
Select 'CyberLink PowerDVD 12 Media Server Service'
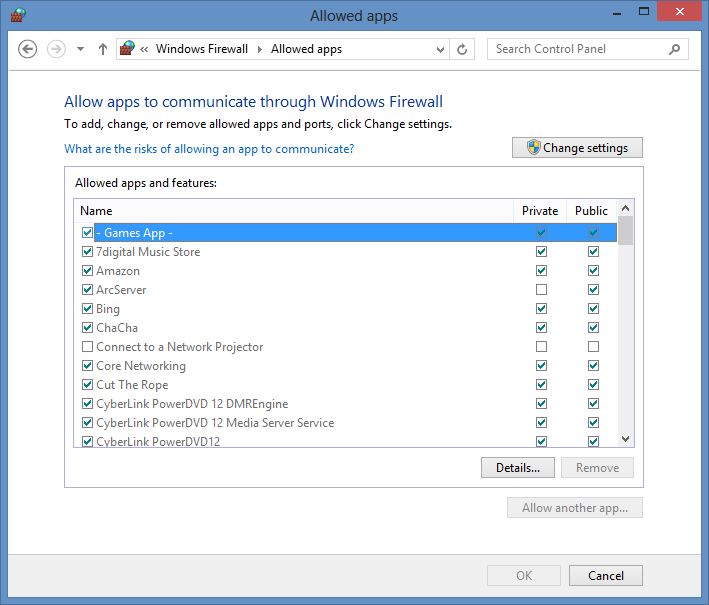click(x=215, y=423)
